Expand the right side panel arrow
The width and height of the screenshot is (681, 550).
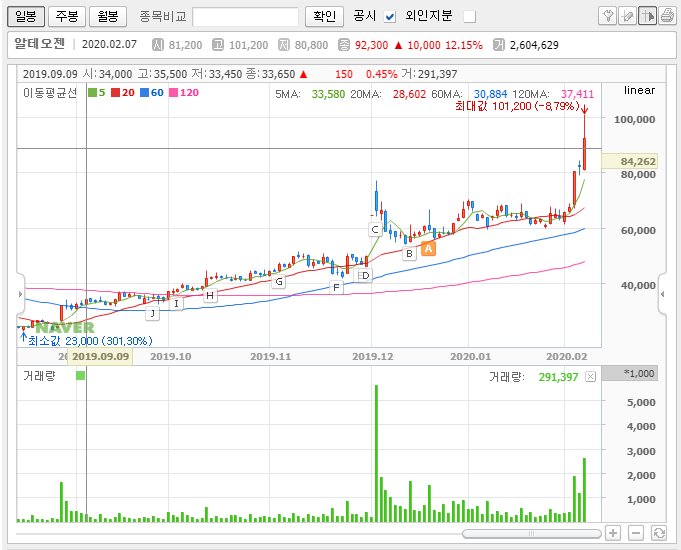(x=663, y=294)
